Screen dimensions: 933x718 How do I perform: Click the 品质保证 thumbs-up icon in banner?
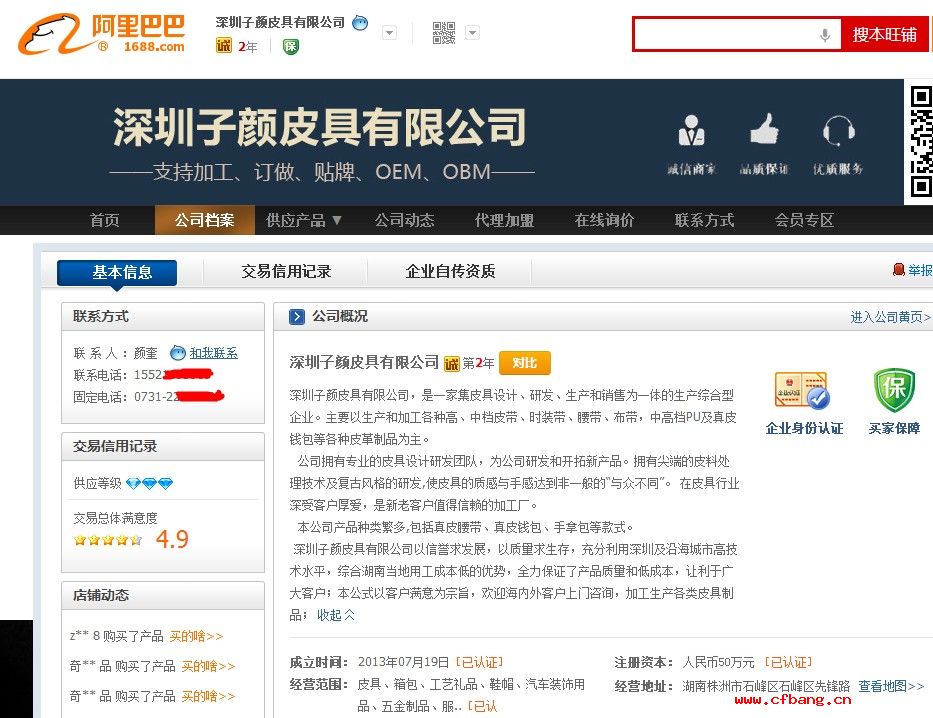coord(765,128)
